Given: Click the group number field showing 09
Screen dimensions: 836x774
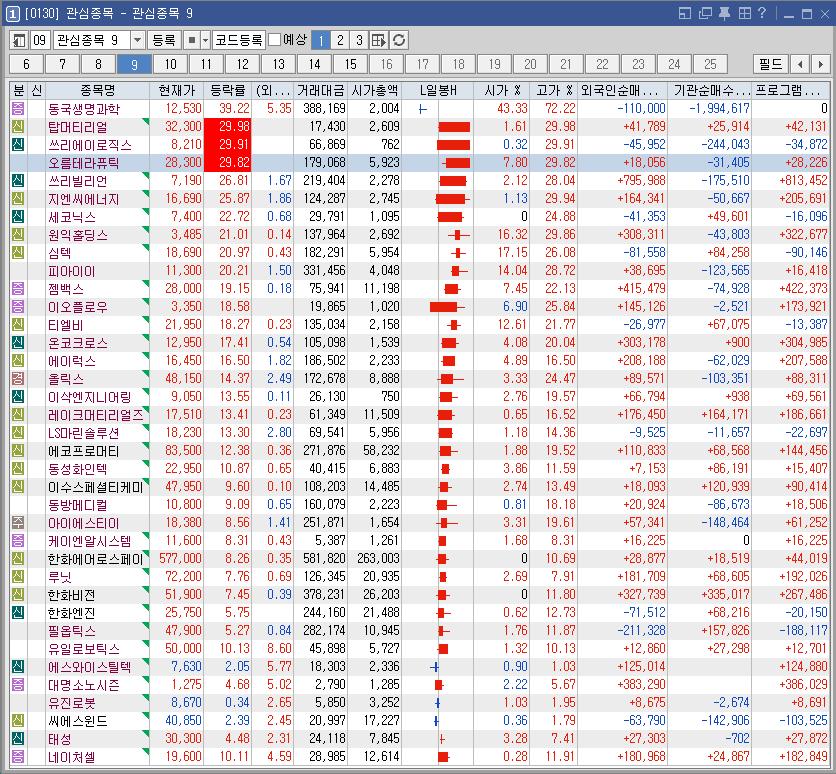Looking at the screenshot, I should (40, 40).
